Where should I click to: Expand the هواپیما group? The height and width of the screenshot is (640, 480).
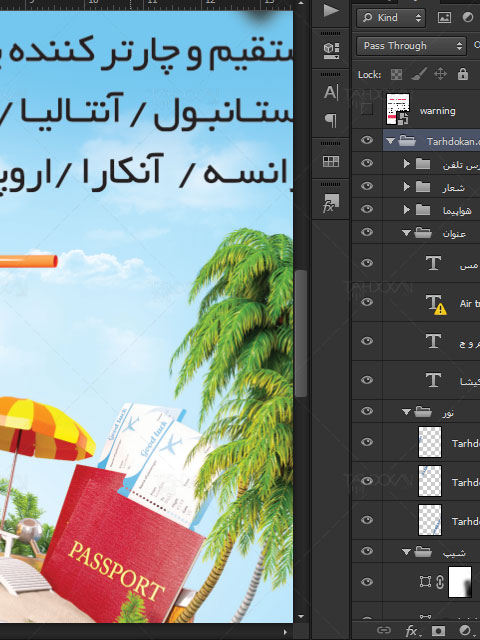[406, 209]
